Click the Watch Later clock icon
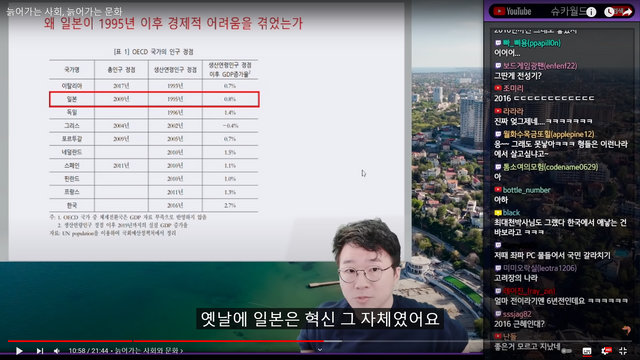Screen dimensions: 640x360 tap(609, 12)
